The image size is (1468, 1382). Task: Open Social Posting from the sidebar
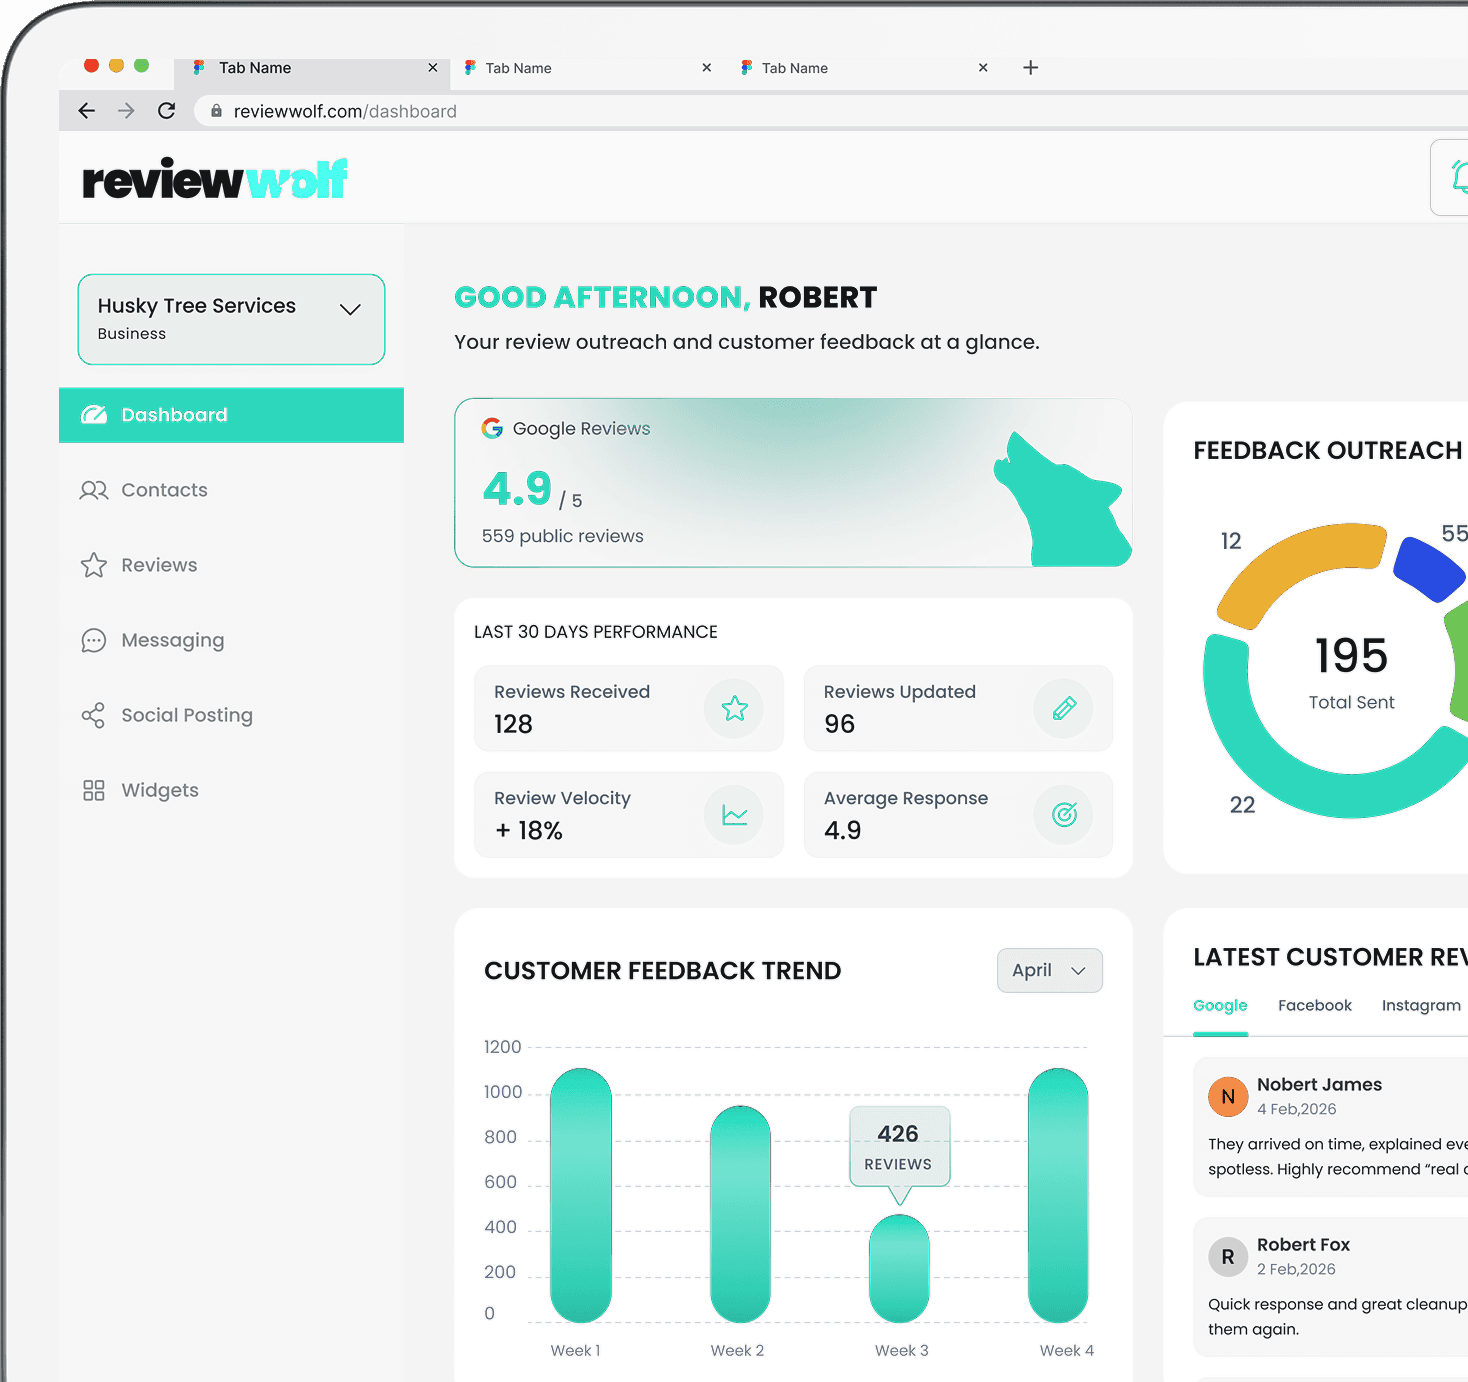click(231, 715)
